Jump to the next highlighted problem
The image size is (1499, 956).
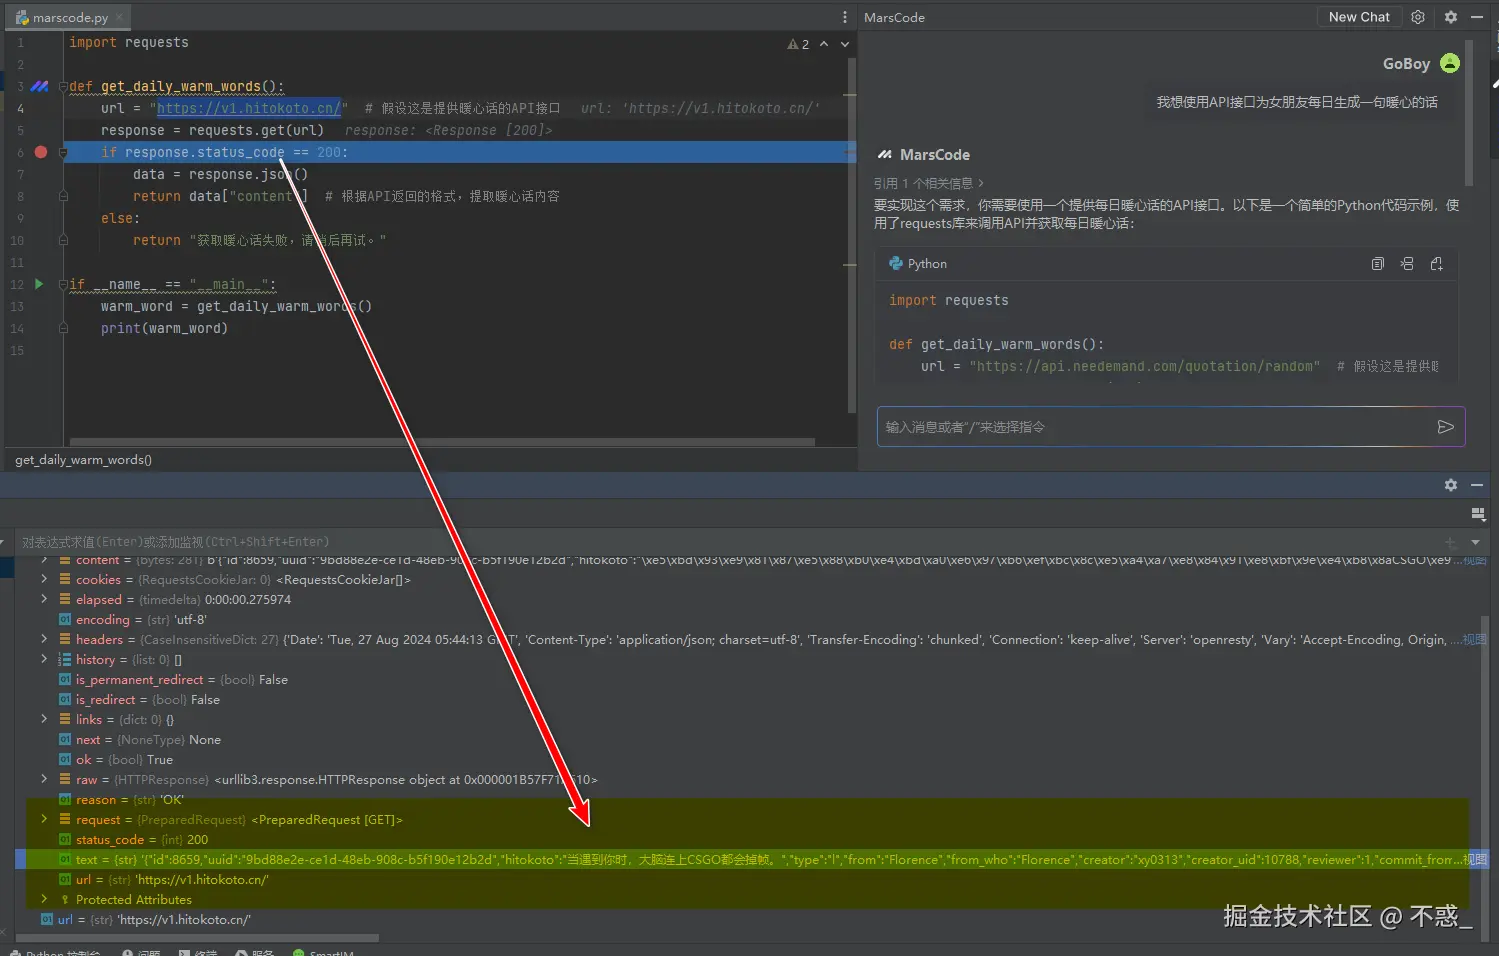pyautogui.click(x=845, y=44)
